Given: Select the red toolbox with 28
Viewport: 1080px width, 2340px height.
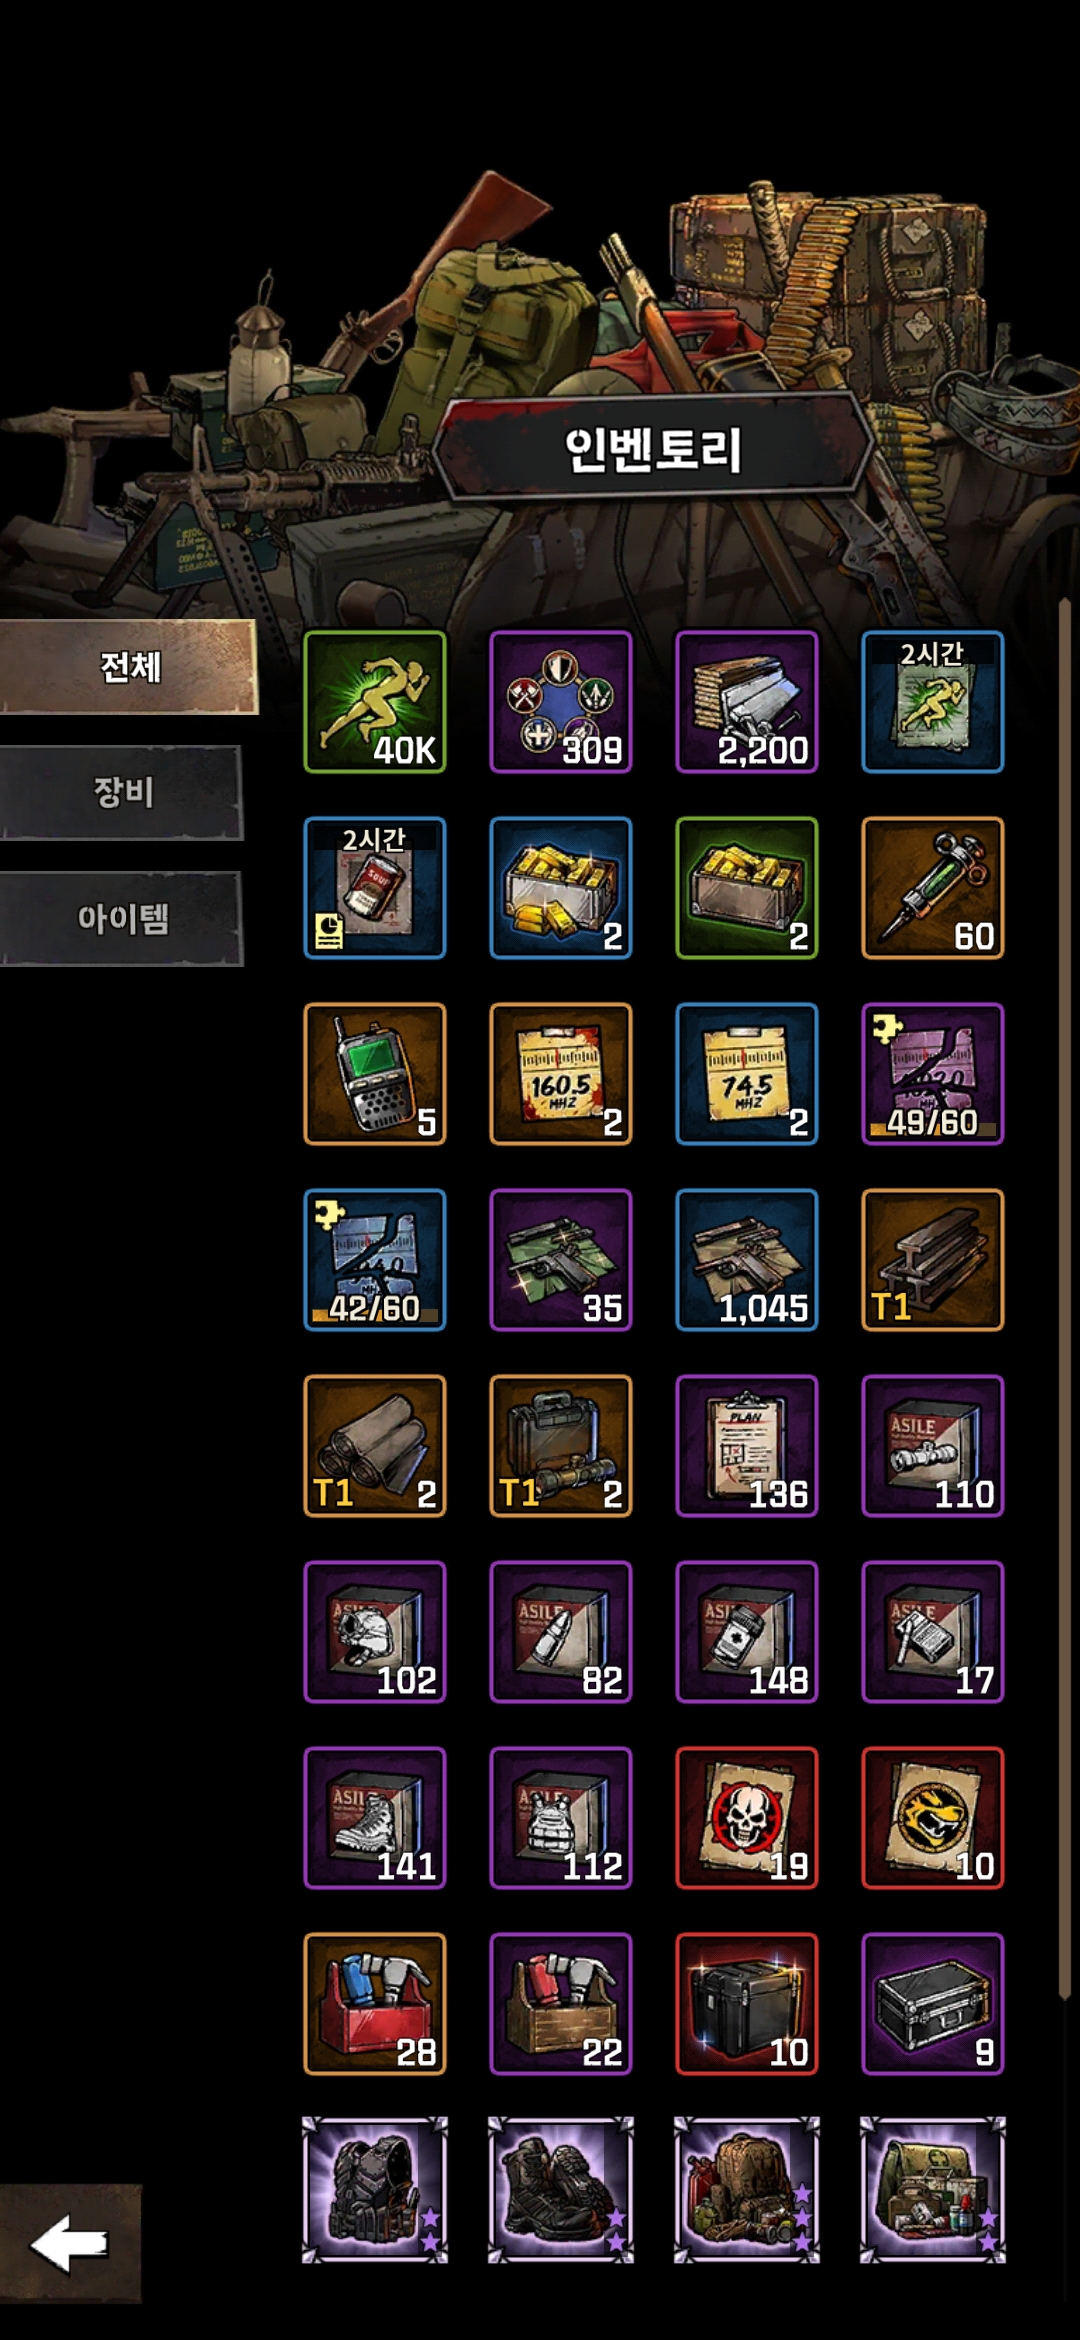Looking at the screenshot, I should [x=375, y=2004].
